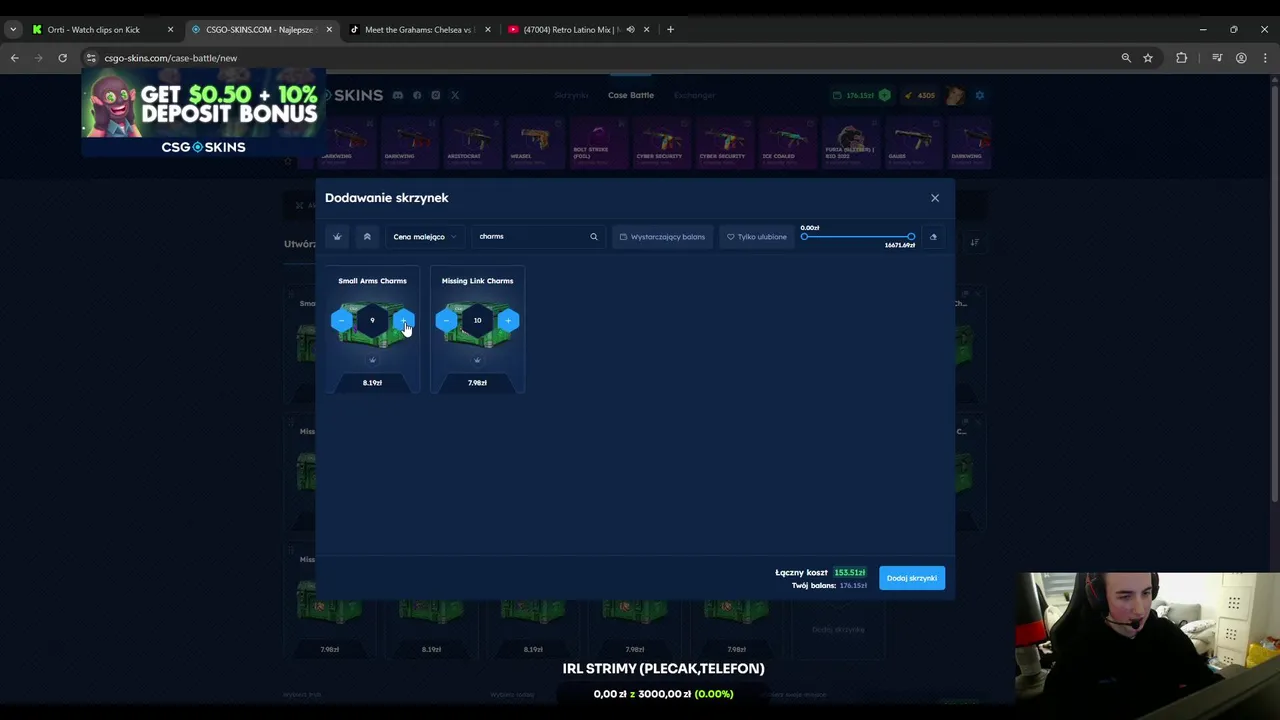
Task: Click the deposit bonus banner
Action: coord(203,113)
